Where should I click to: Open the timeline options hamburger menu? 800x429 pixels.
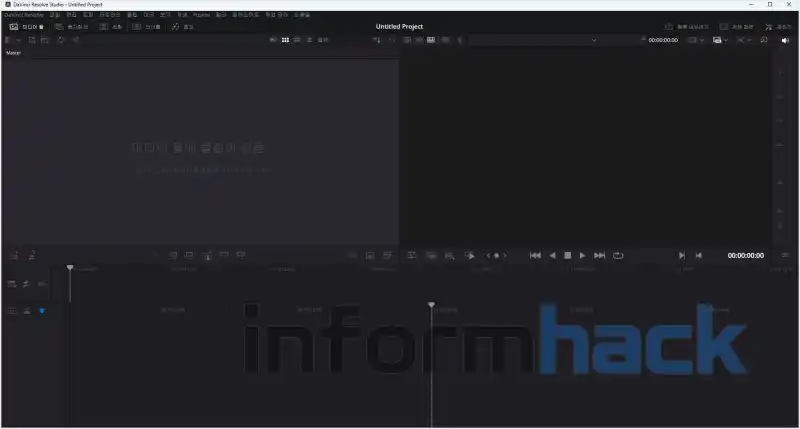(784, 256)
